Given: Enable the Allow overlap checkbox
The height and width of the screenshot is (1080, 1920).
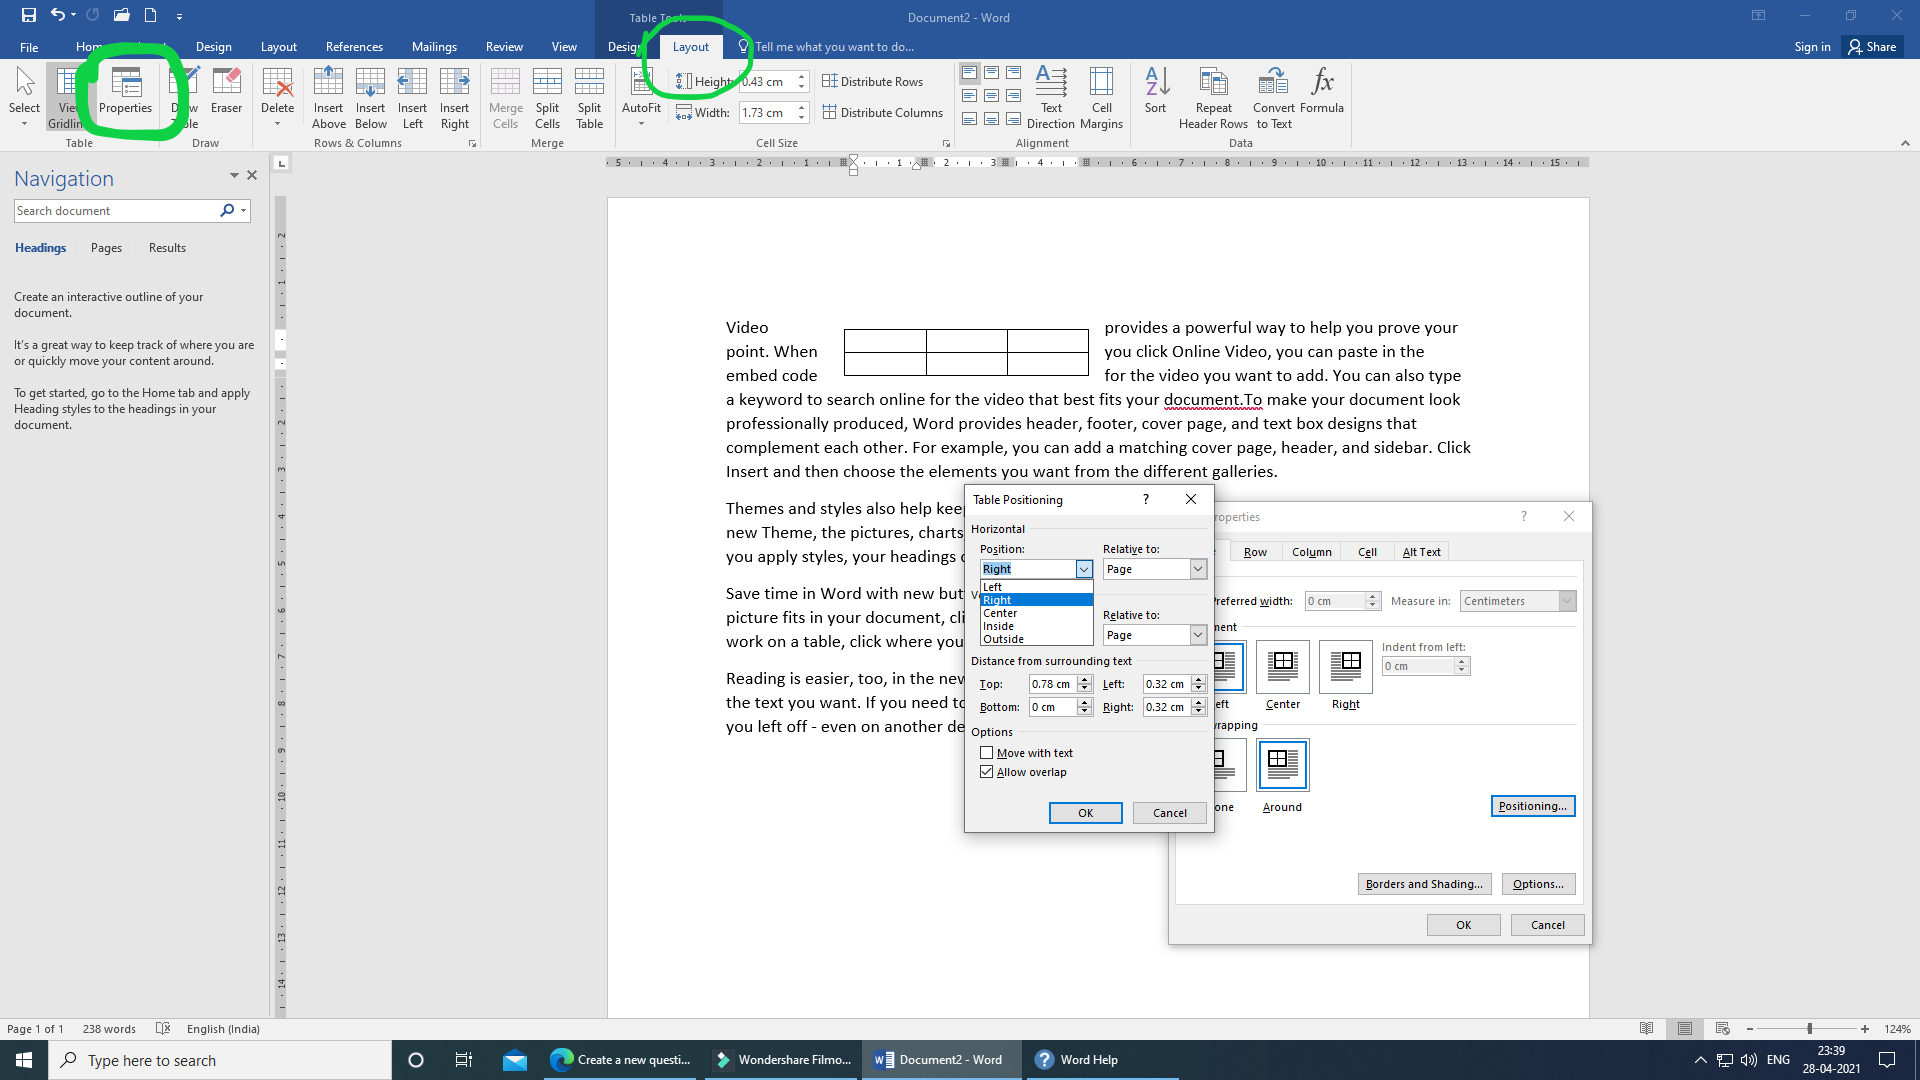Looking at the screenshot, I should click(x=986, y=771).
